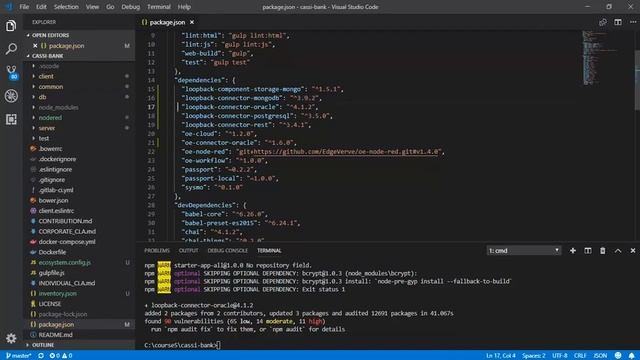Open editor More Actions ellipsis menu
640x360 pixels.
pyautogui.click(x=633, y=22)
